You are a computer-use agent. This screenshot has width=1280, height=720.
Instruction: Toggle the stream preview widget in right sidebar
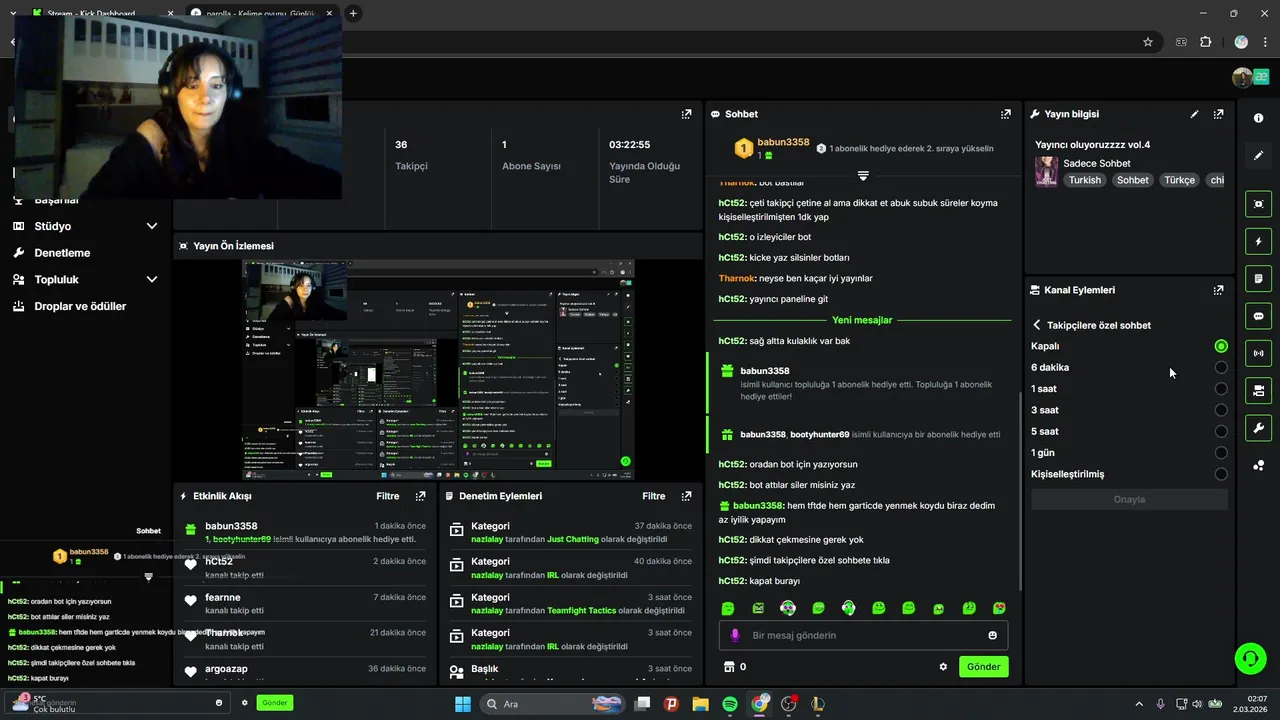click(x=1258, y=204)
